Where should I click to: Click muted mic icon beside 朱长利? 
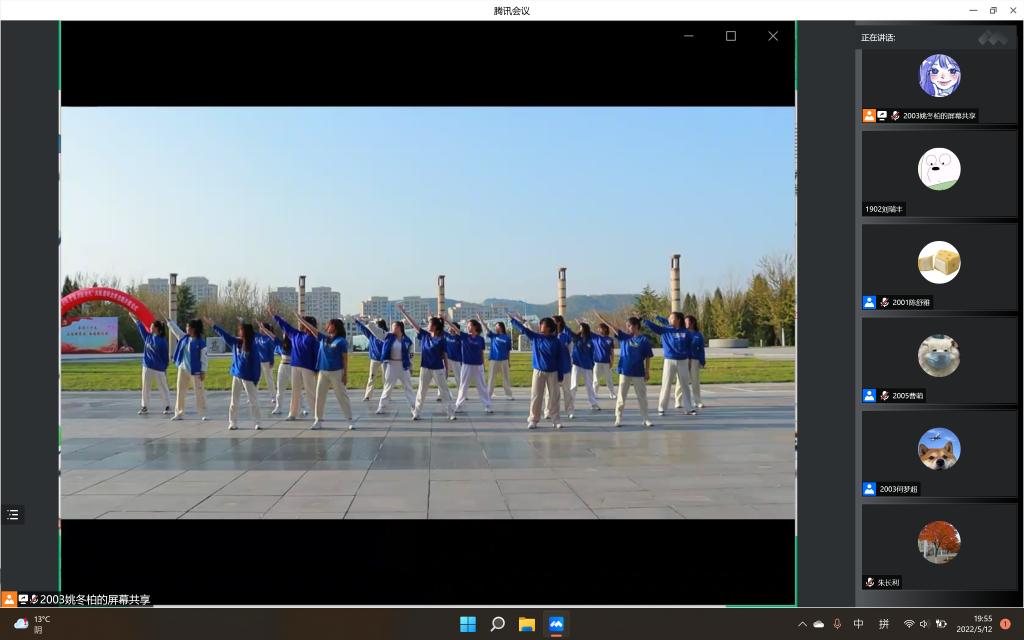pos(870,582)
